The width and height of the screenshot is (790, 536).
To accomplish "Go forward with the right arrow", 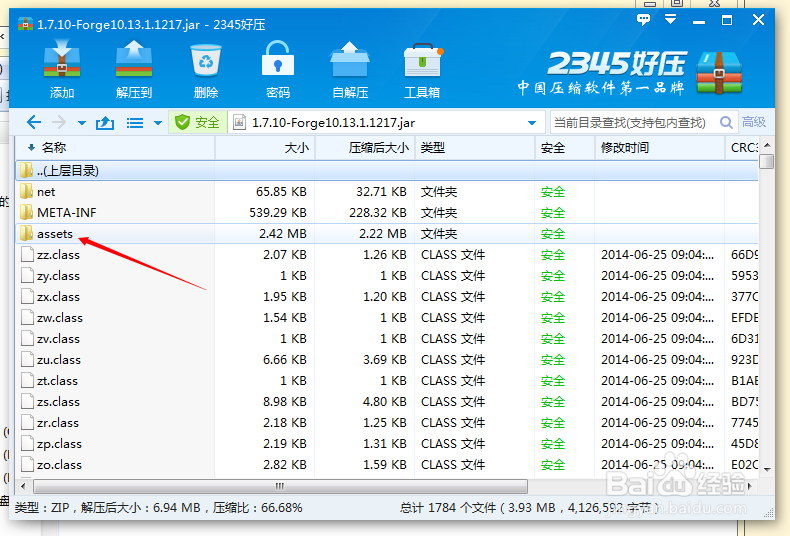I will pyautogui.click(x=59, y=122).
